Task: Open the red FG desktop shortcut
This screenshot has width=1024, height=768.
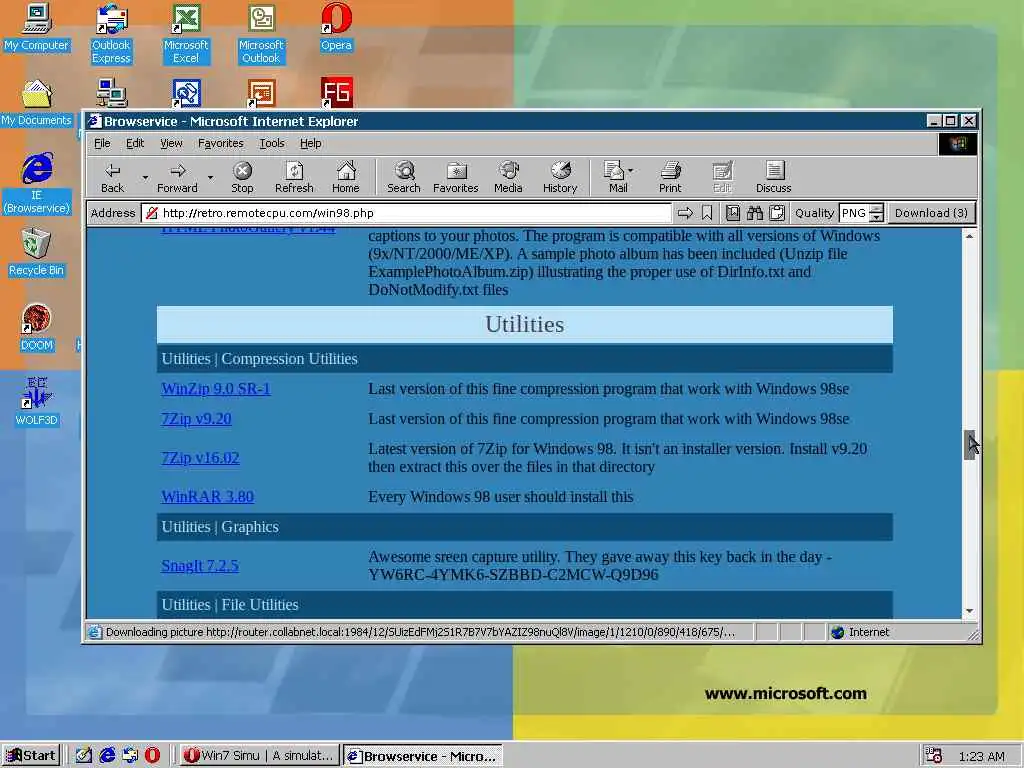Action: coord(337,93)
